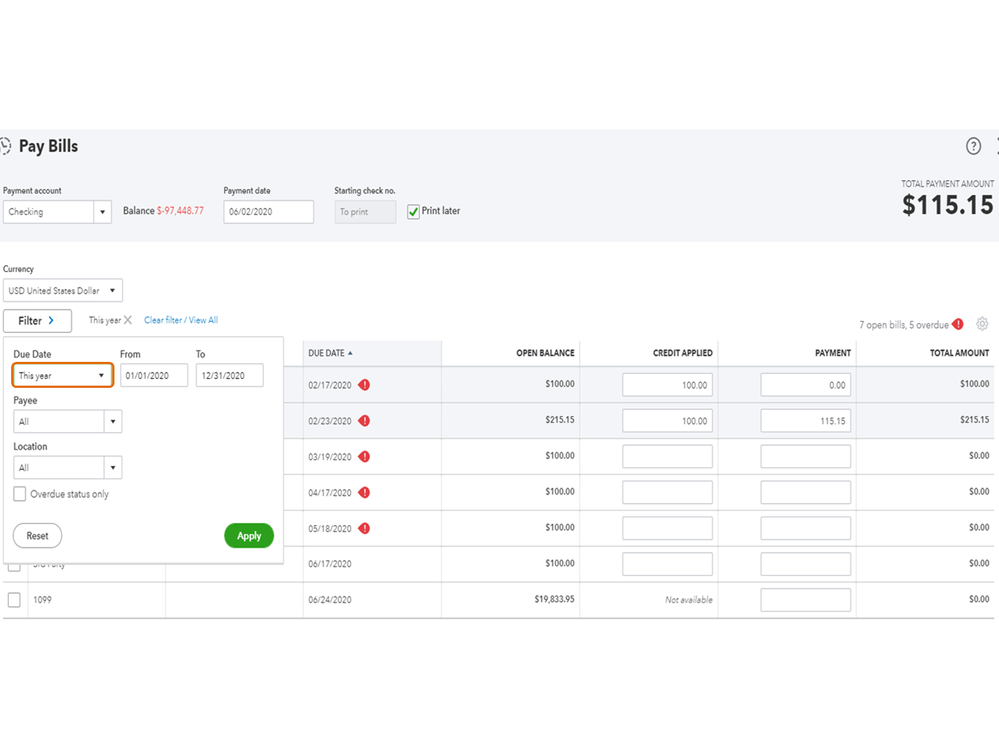This screenshot has width=999, height=749.
Task: Click the green Apply button
Action: tap(249, 536)
